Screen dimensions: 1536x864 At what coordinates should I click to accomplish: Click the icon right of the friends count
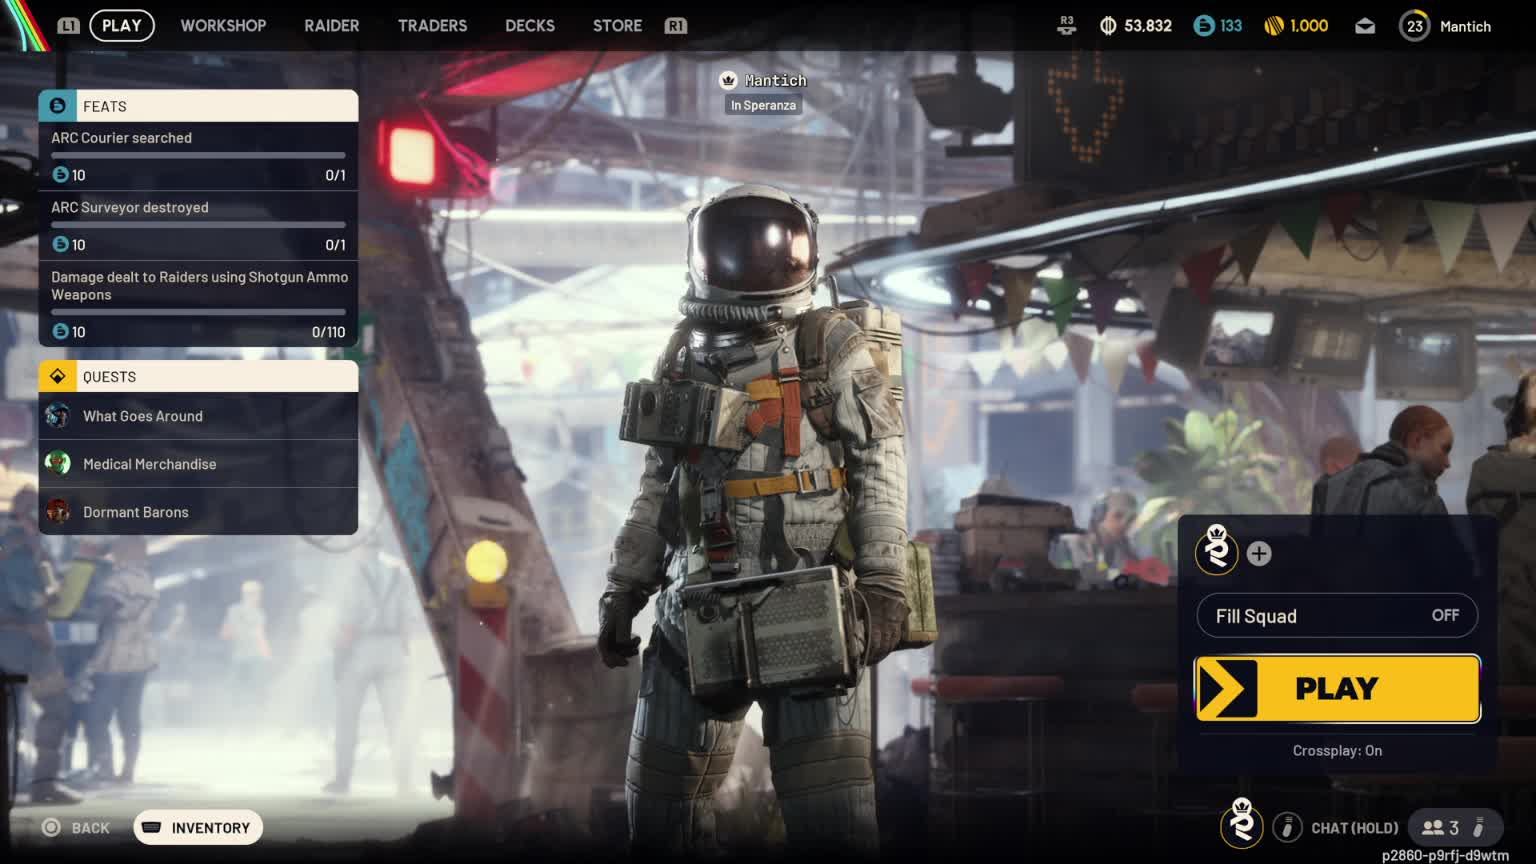pyautogui.click(x=1479, y=828)
